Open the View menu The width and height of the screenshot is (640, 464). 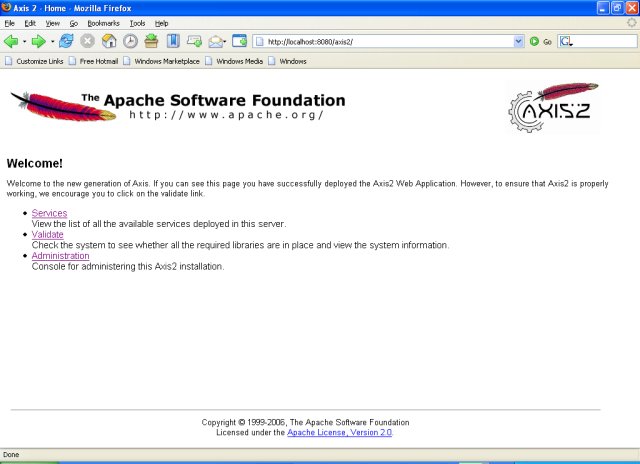52,23
